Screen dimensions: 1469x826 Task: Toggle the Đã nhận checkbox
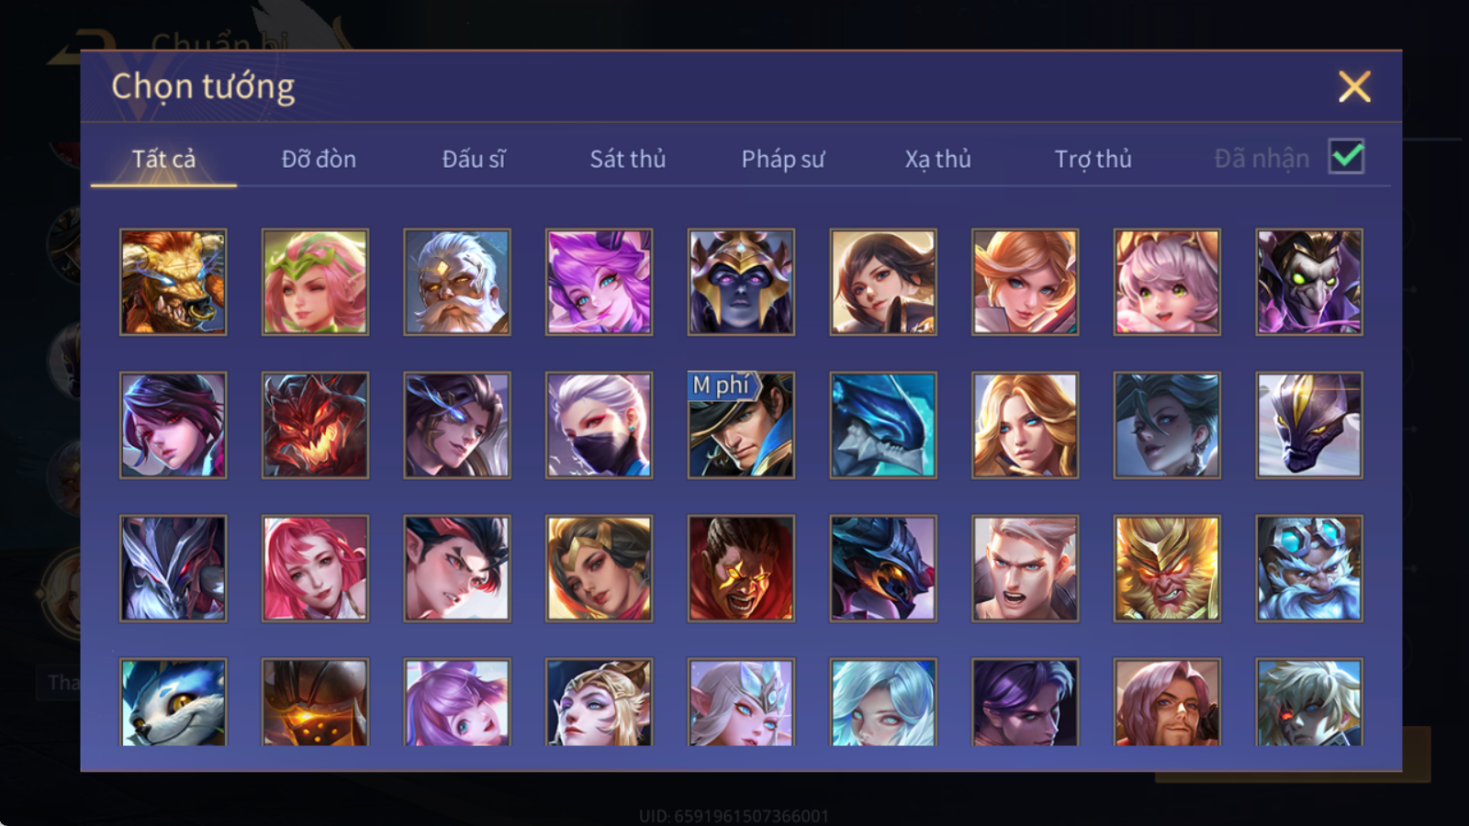pos(1346,157)
